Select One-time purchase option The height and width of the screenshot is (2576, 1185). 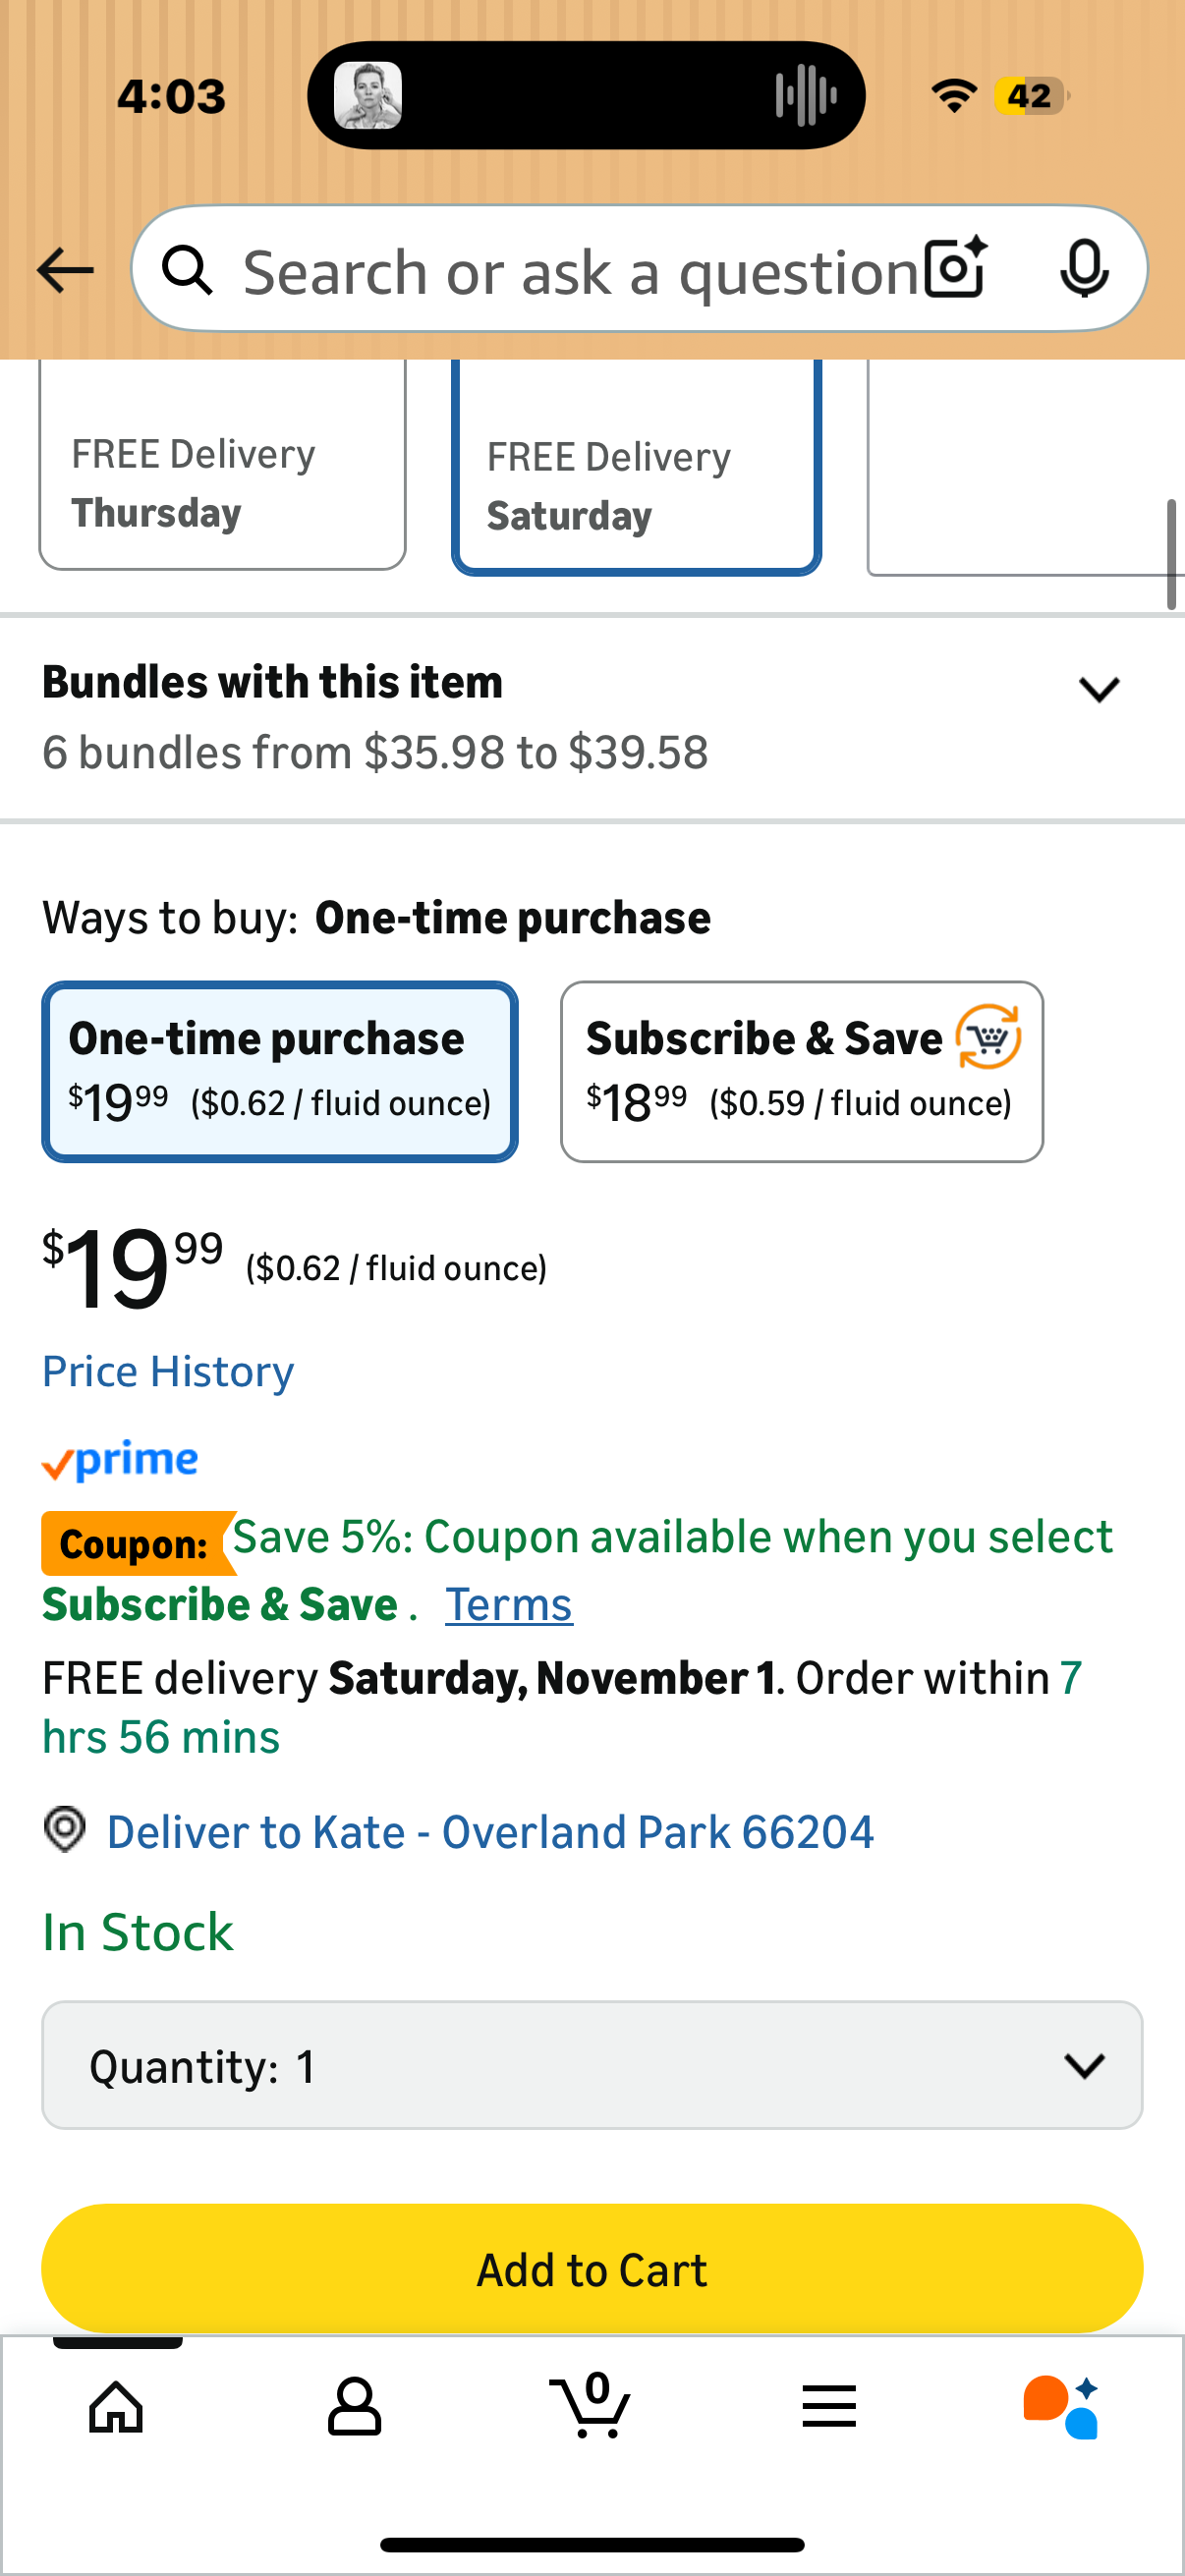280,1071
